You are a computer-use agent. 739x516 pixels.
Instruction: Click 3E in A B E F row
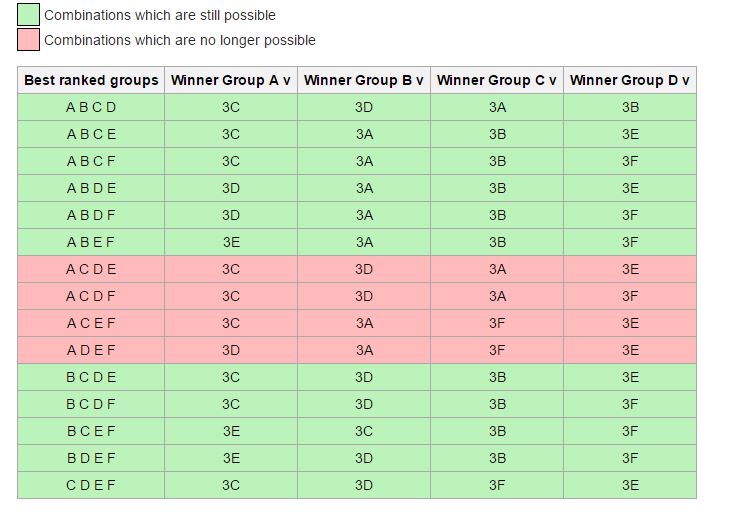point(231,242)
